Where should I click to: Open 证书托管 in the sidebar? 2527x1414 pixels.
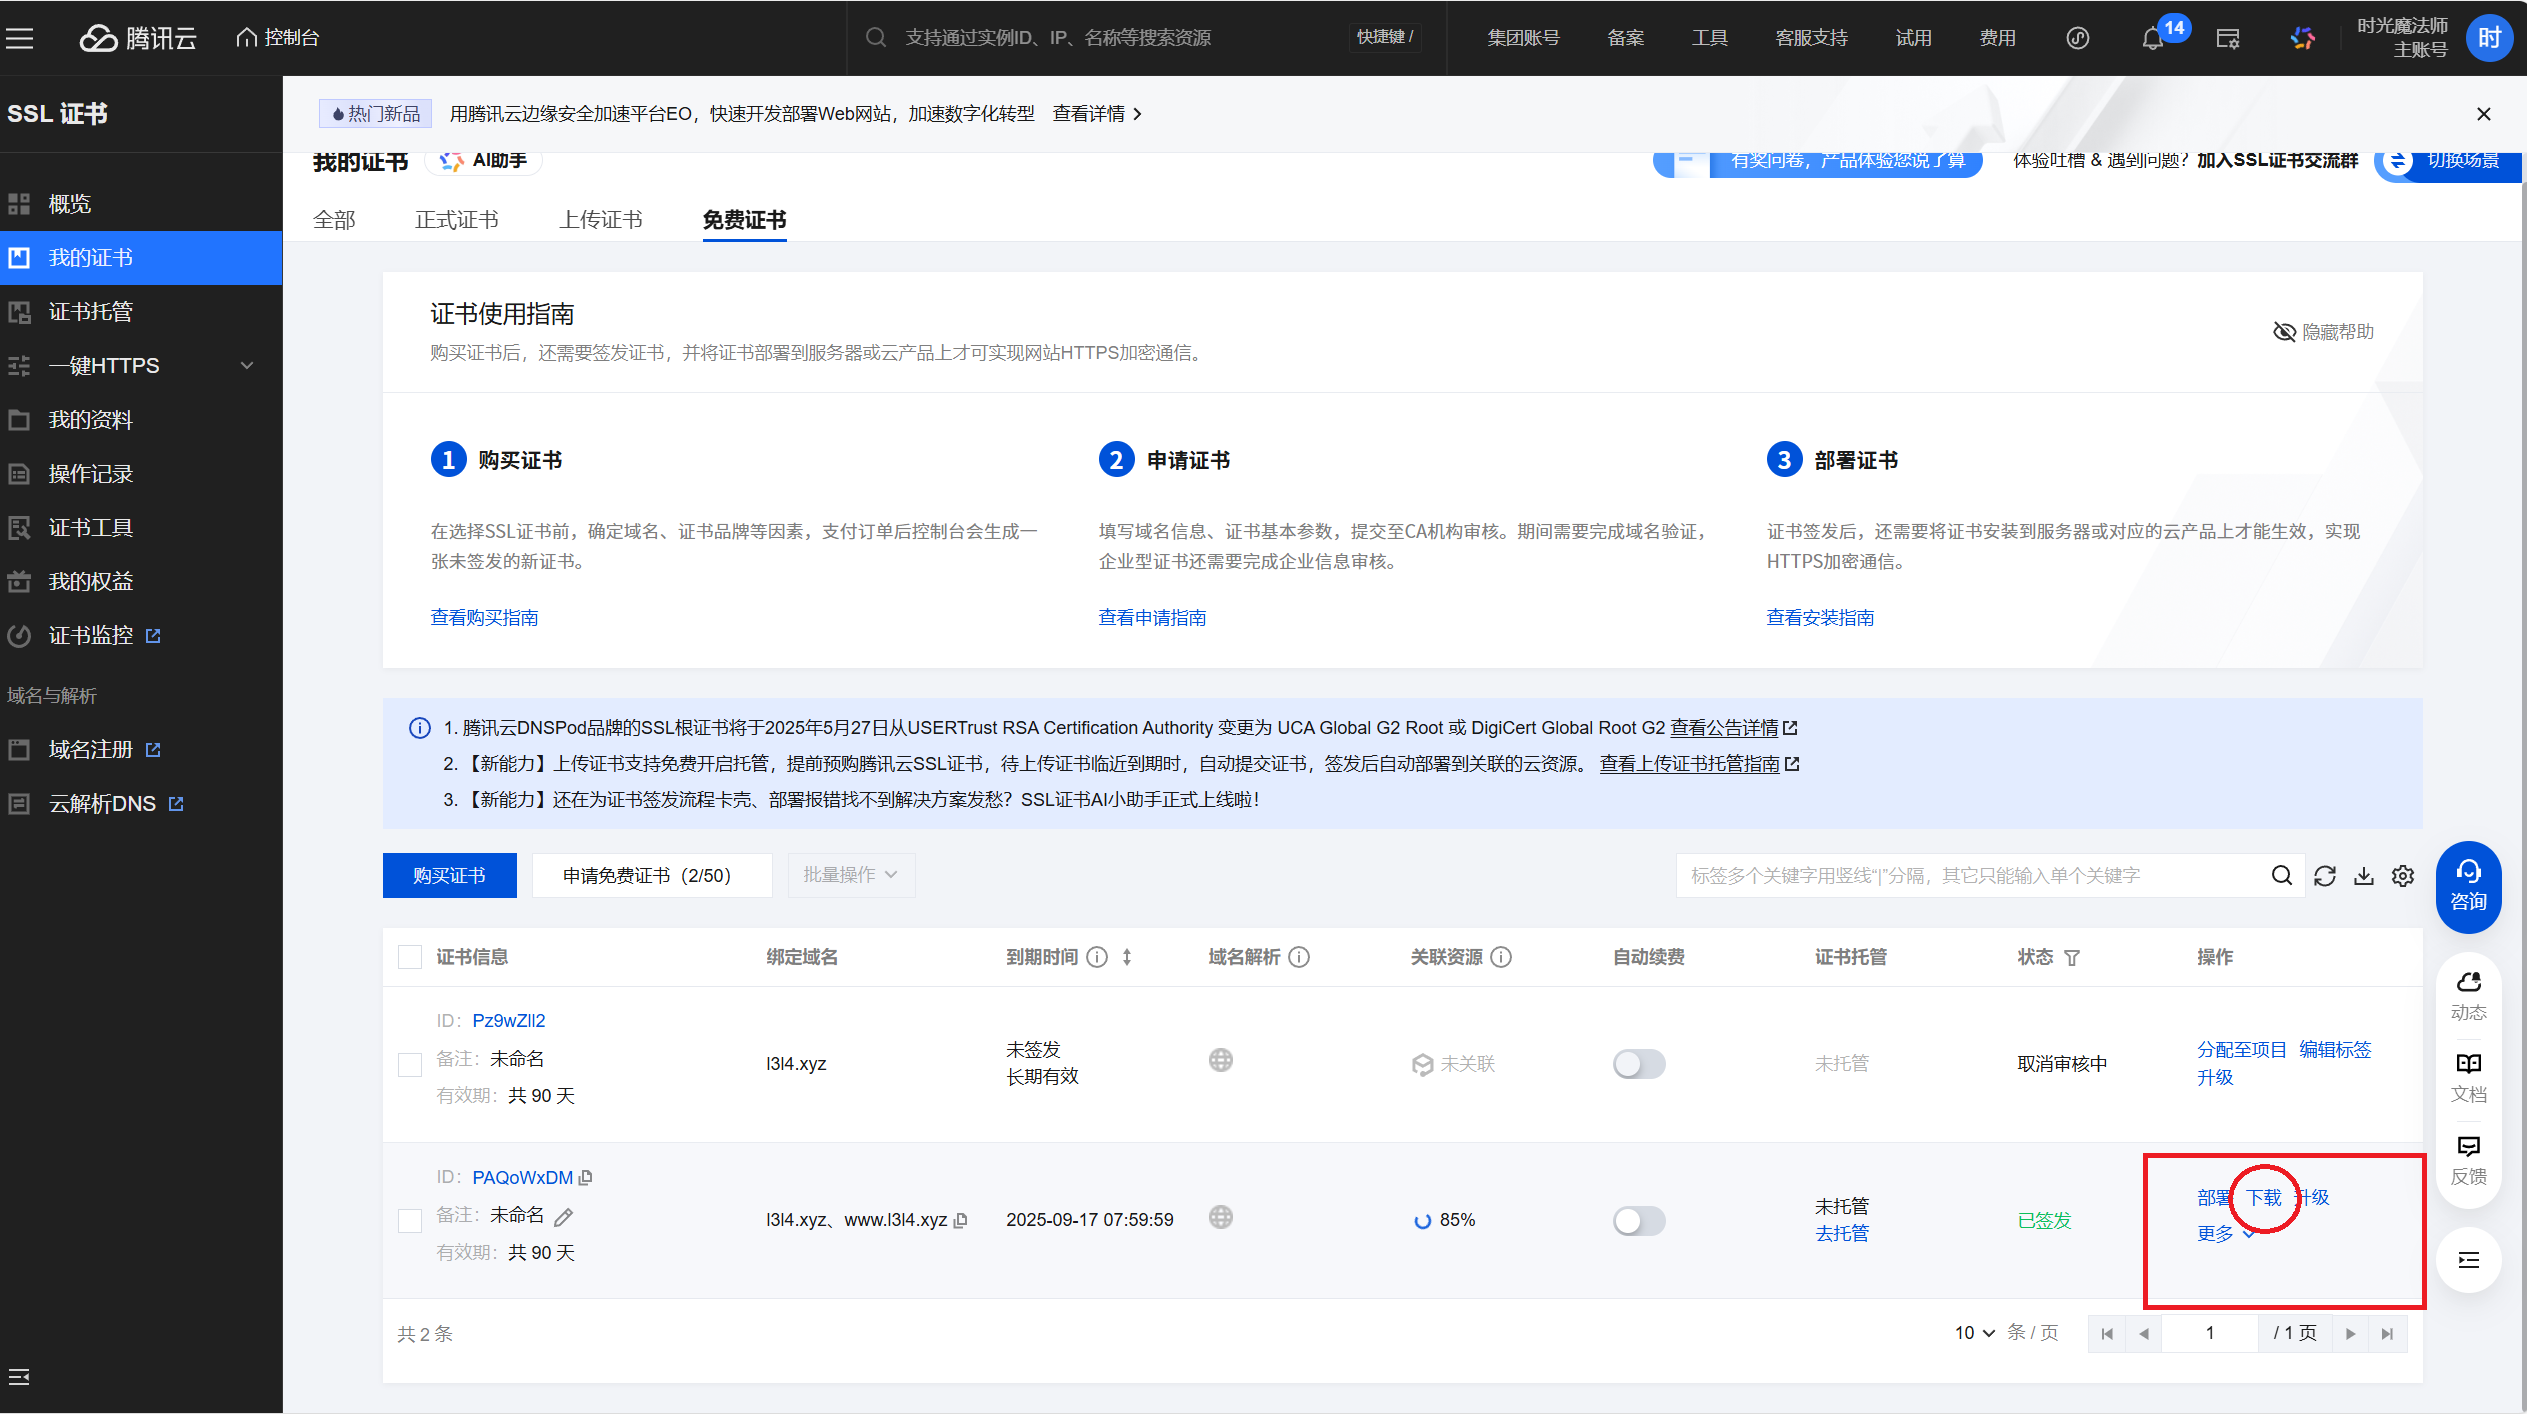(90, 312)
